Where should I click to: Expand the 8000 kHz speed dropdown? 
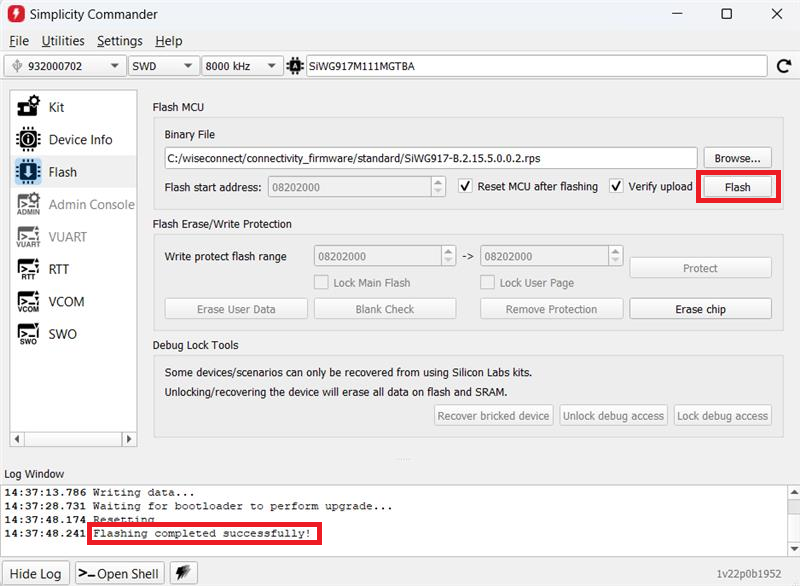click(x=240, y=66)
